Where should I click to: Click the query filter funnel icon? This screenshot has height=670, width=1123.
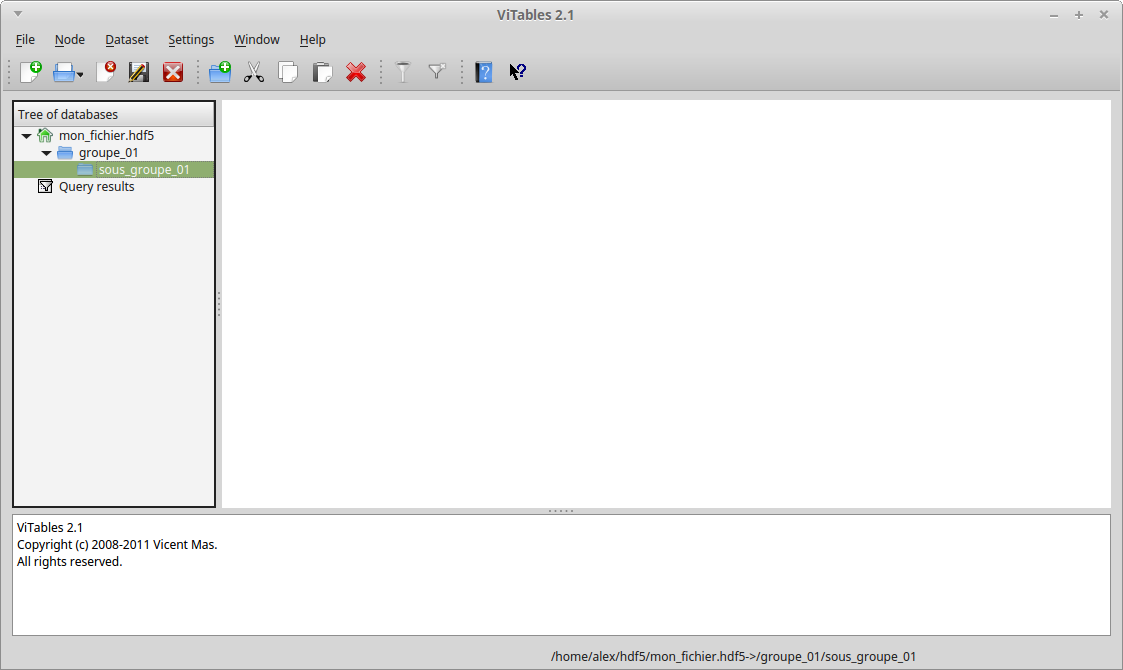pos(403,72)
